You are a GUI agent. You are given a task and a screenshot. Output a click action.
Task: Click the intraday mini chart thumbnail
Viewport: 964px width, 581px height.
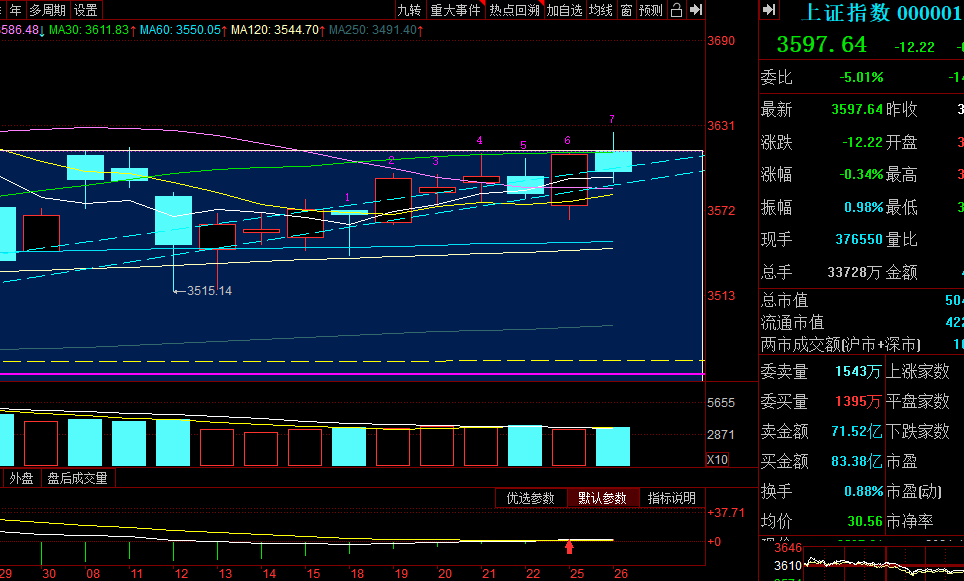tap(882, 564)
